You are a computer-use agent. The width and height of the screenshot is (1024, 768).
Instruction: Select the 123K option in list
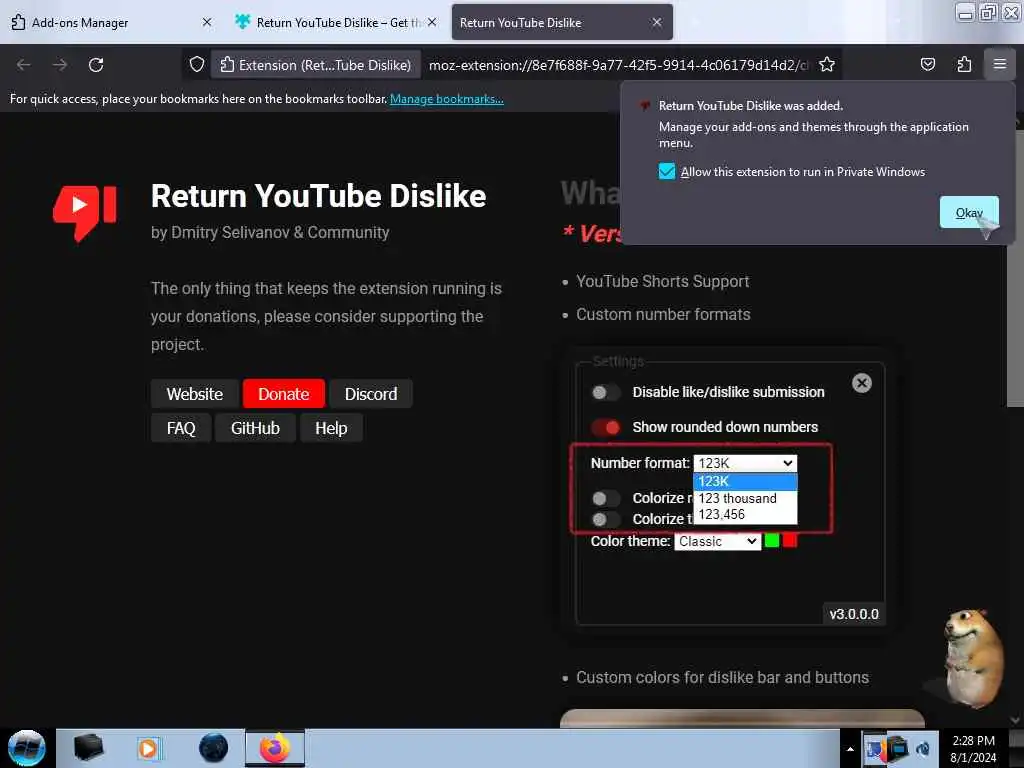pos(745,481)
